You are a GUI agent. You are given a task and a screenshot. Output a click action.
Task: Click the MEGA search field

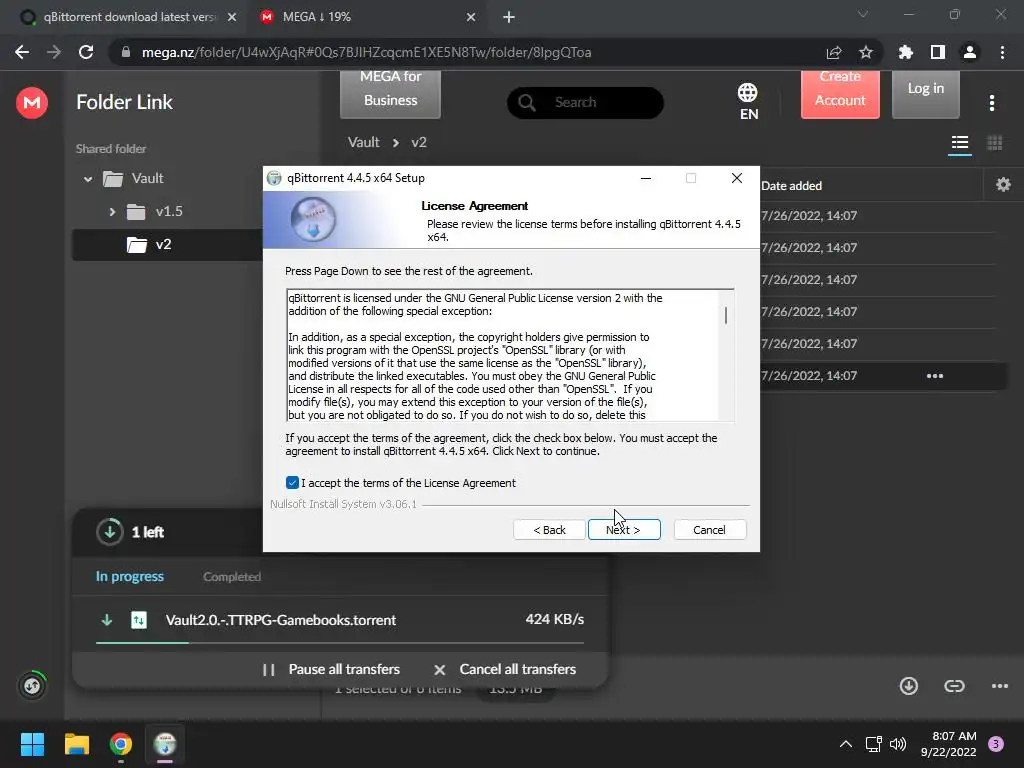pyautogui.click(x=585, y=103)
